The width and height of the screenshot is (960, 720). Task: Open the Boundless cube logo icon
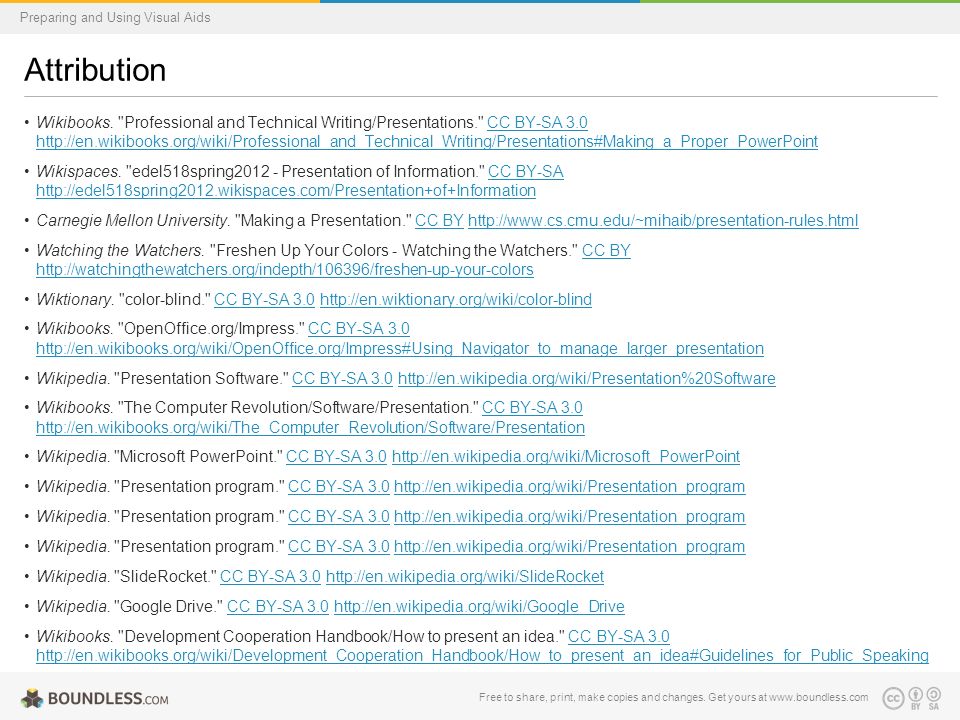(32, 699)
